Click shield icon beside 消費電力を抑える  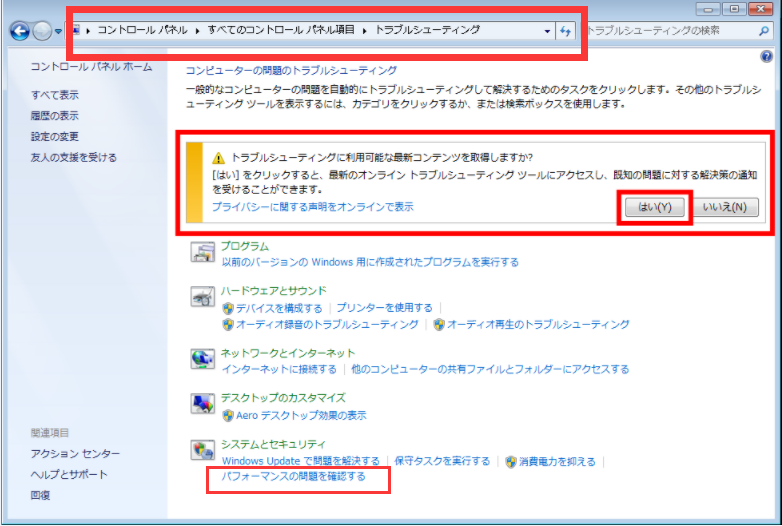tap(511, 462)
